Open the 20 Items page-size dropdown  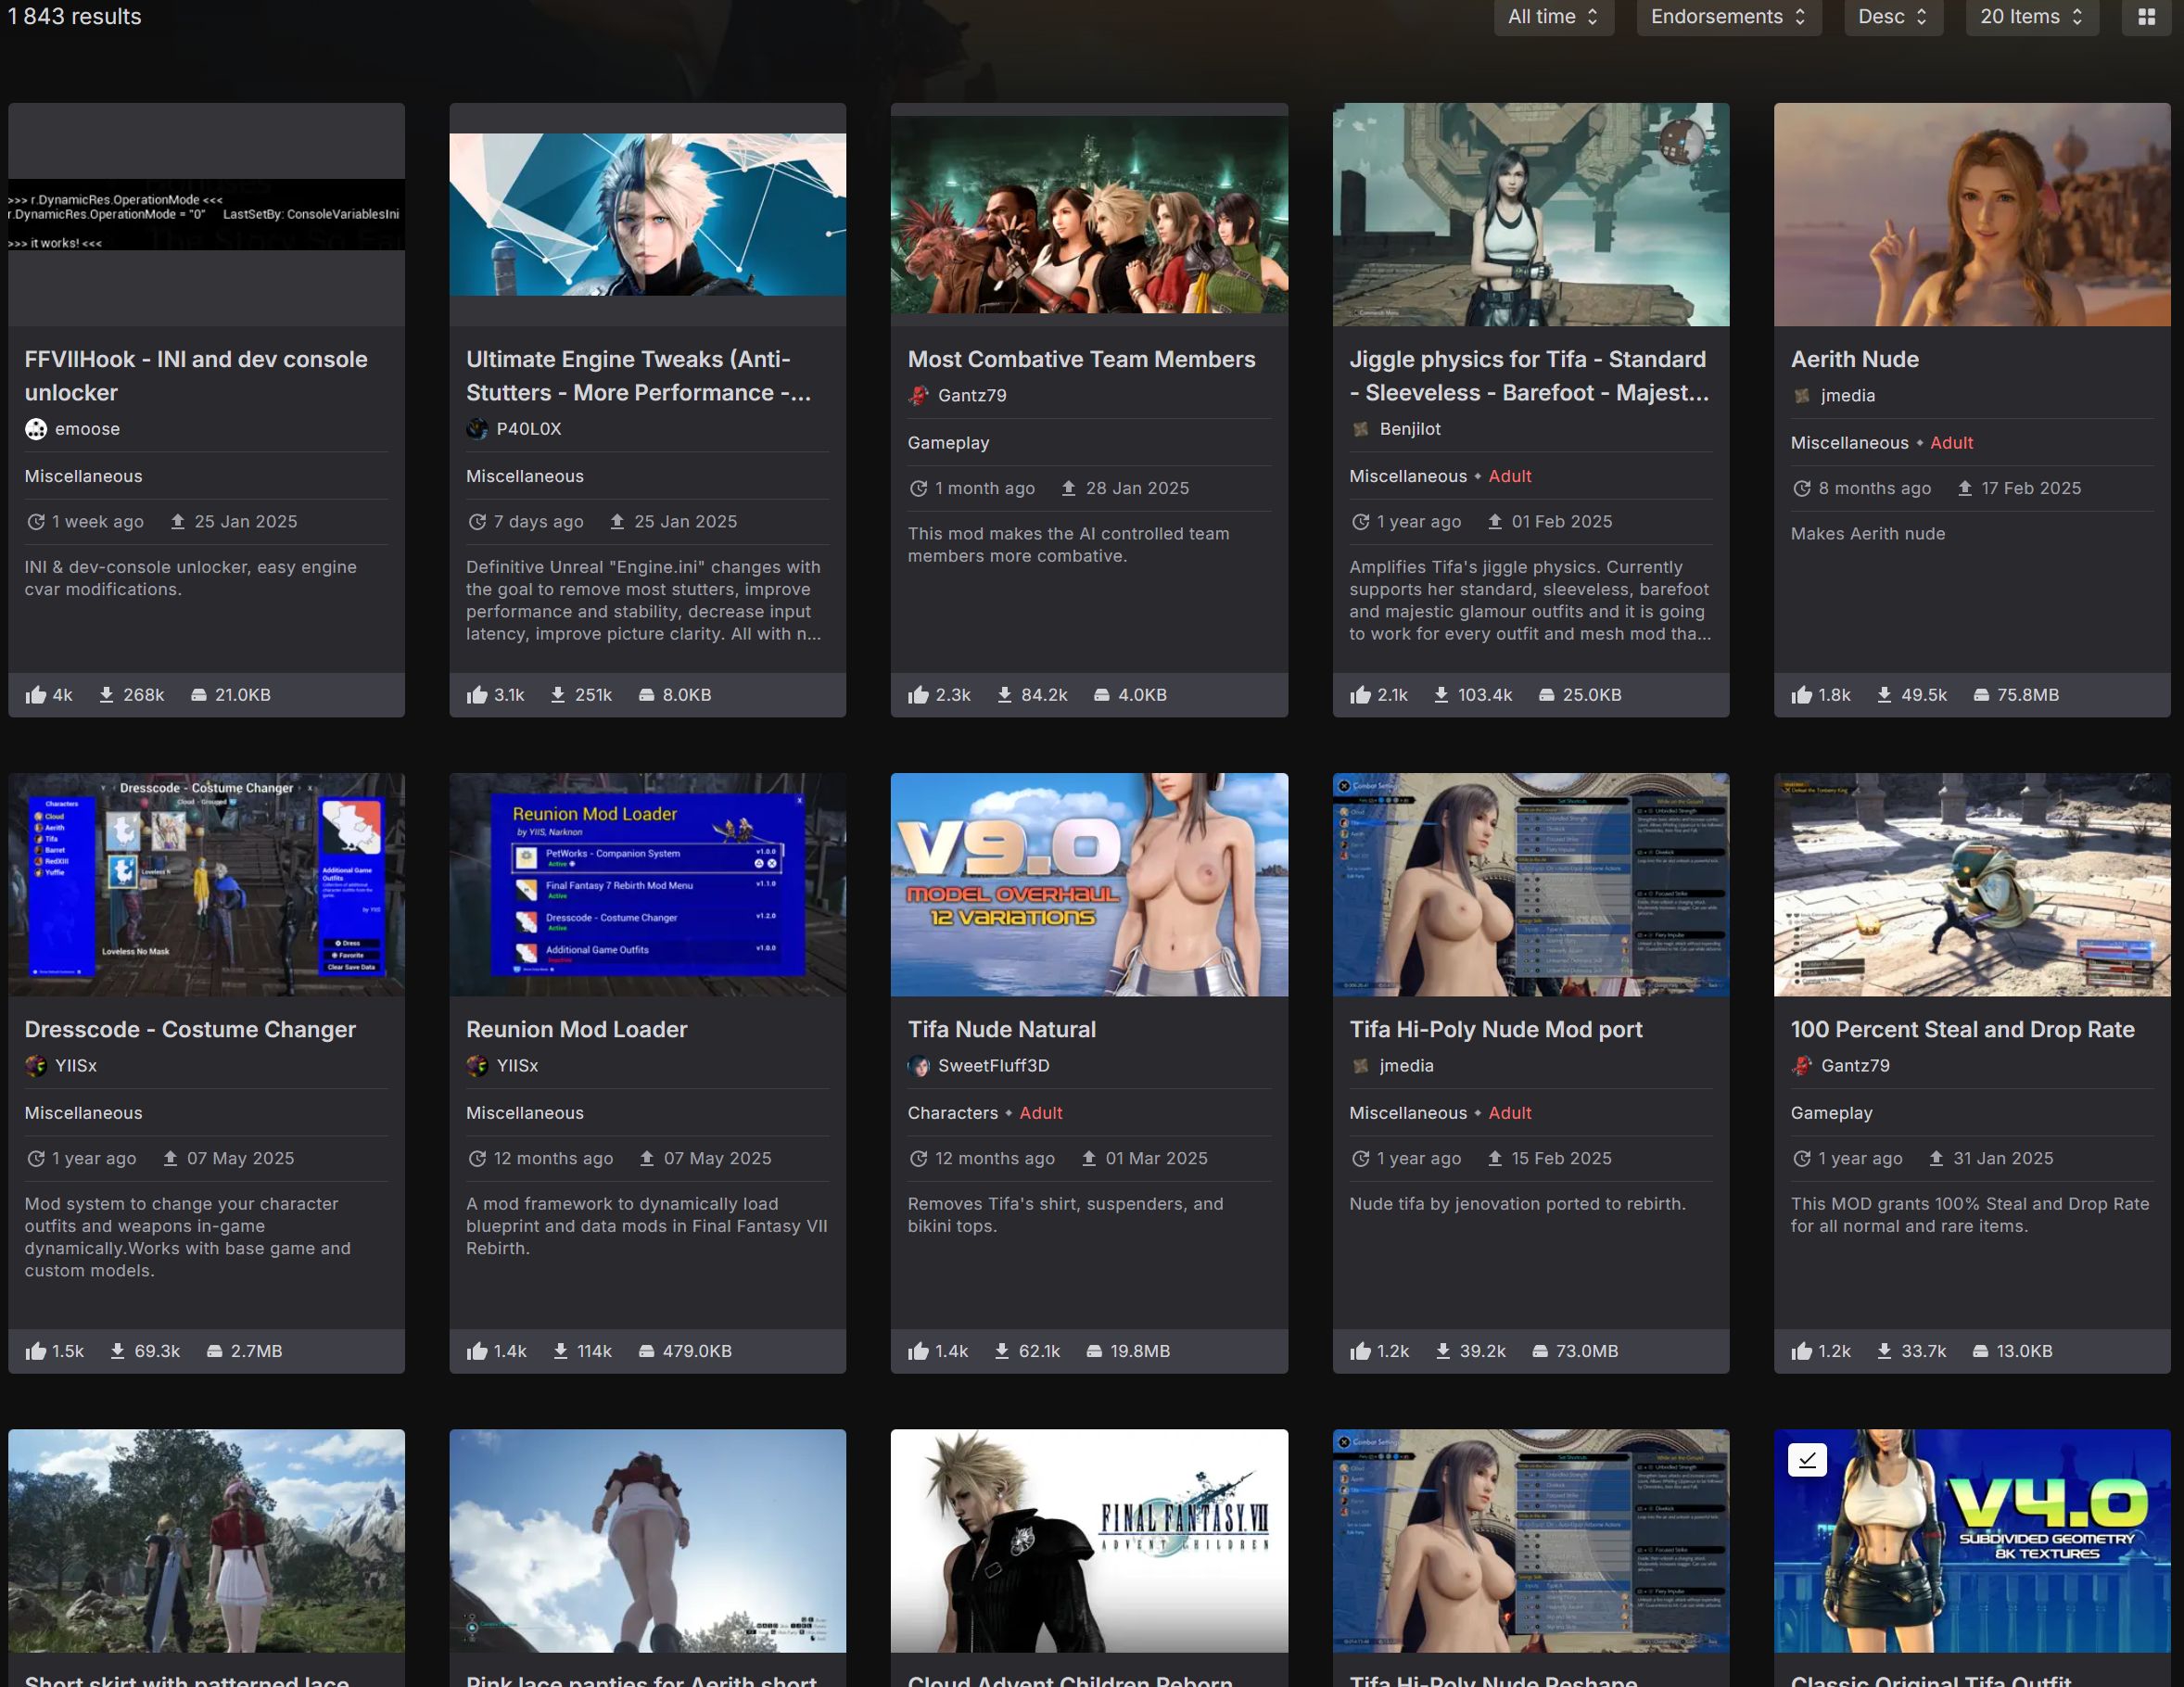click(2033, 17)
